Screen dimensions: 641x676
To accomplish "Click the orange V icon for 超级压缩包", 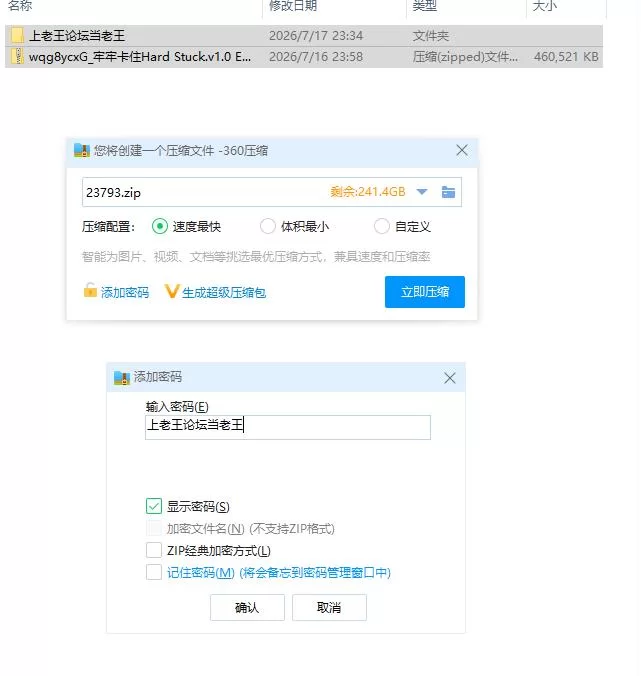I will 172,292.
